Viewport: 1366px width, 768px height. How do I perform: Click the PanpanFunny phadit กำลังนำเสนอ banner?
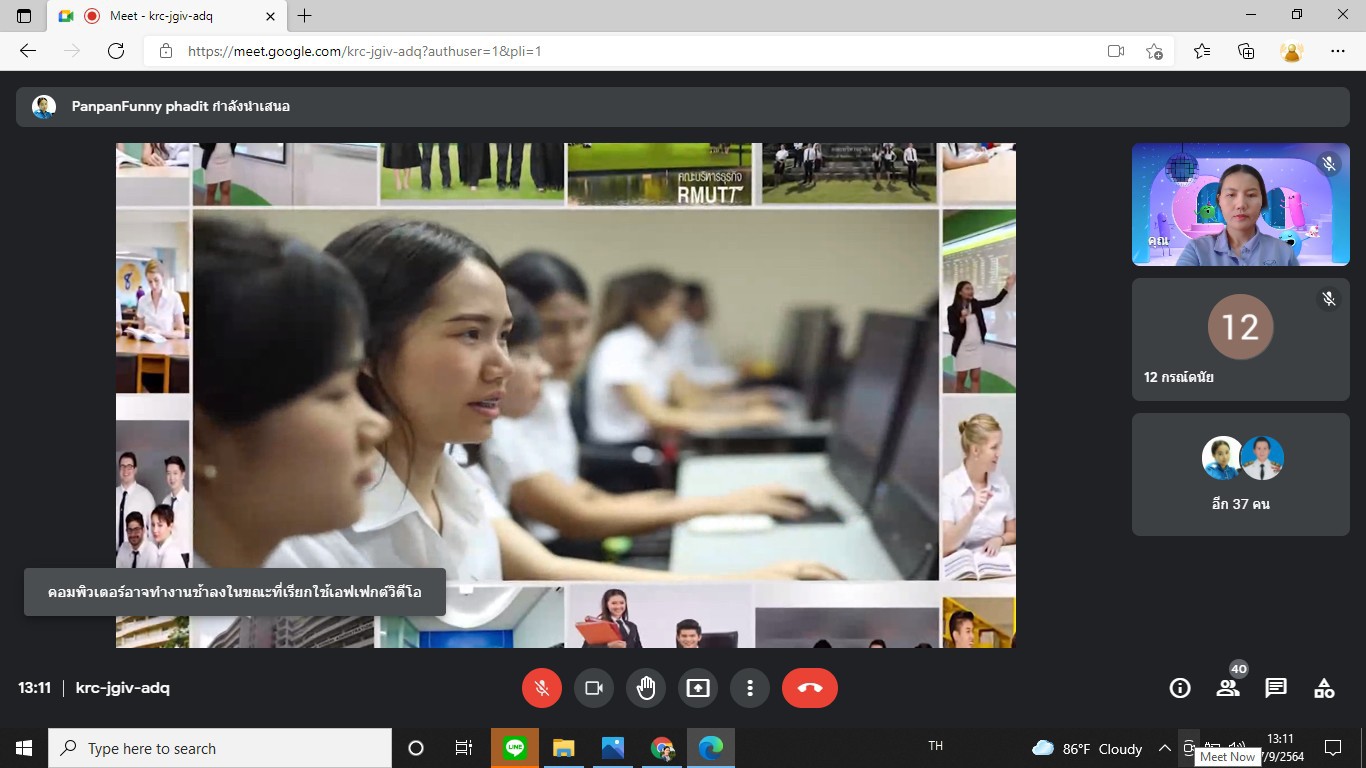[683, 107]
